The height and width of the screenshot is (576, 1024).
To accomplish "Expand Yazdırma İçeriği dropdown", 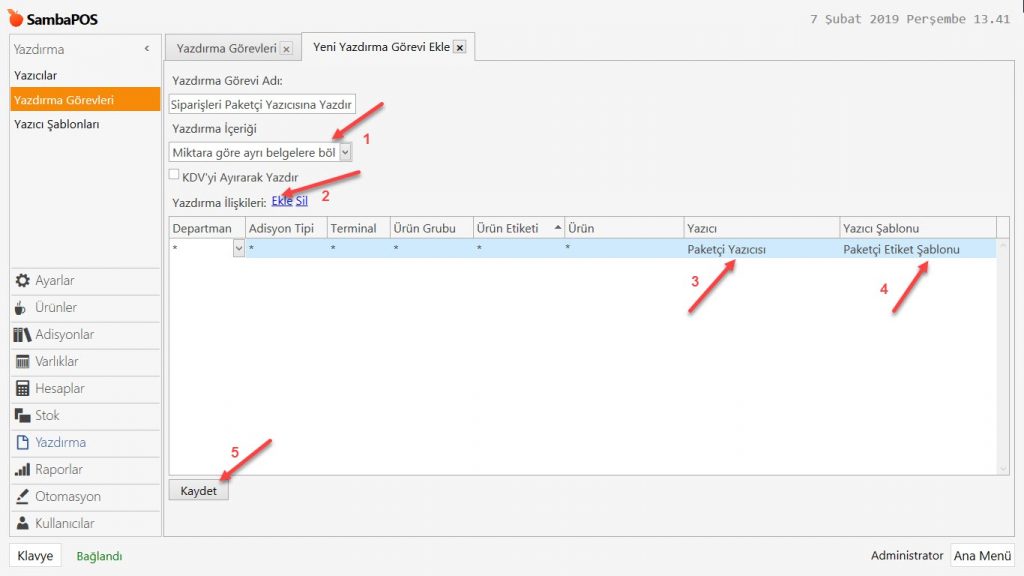I will (x=346, y=152).
